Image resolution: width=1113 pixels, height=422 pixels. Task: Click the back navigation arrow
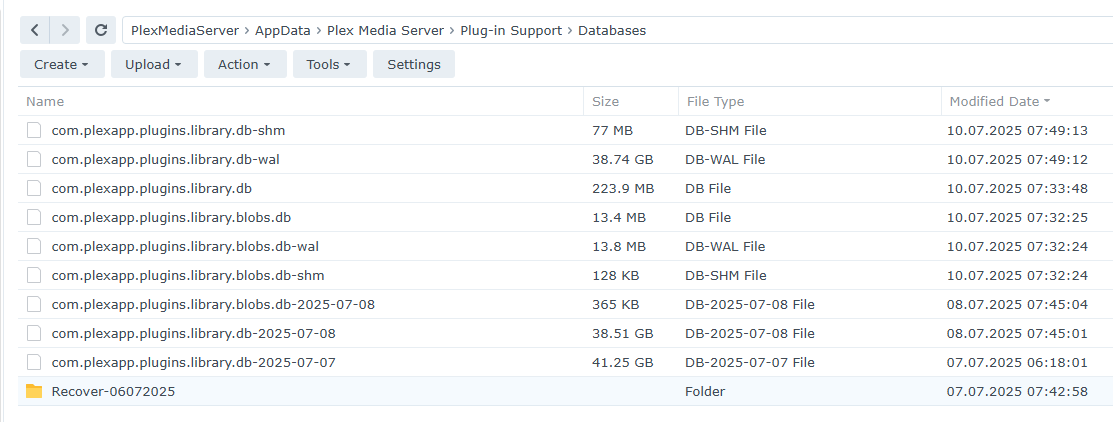[x=35, y=30]
